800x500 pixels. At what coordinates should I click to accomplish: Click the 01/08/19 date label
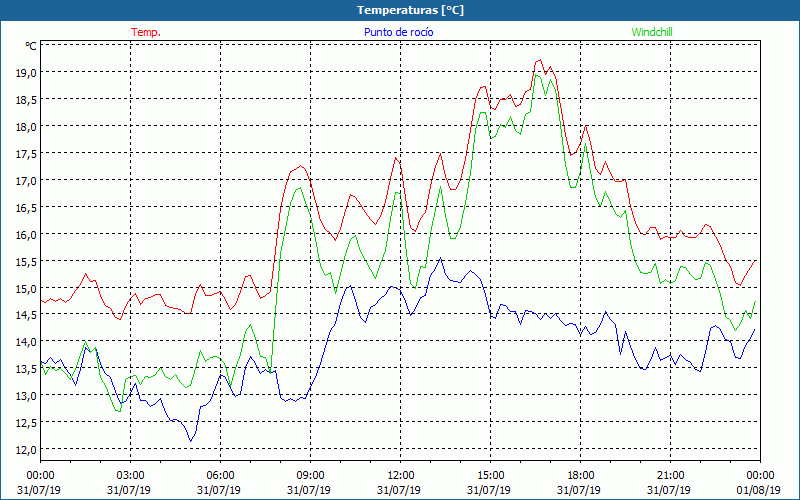coord(759,490)
